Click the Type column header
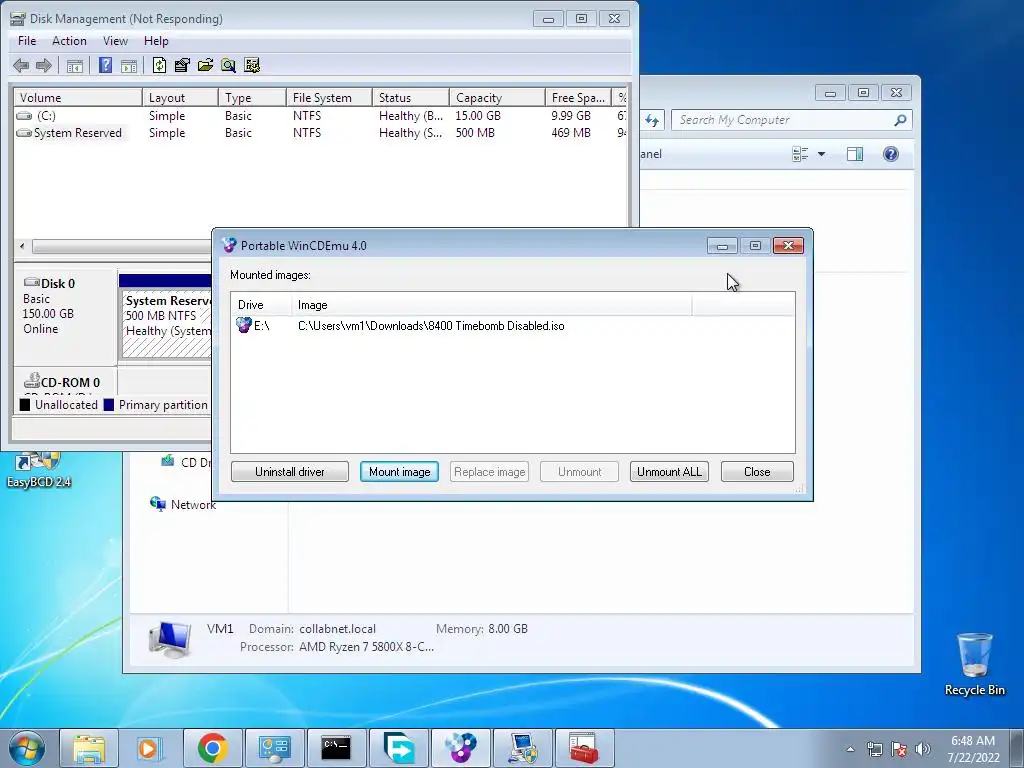1024x768 pixels. pyautogui.click(x=252, y=98)
